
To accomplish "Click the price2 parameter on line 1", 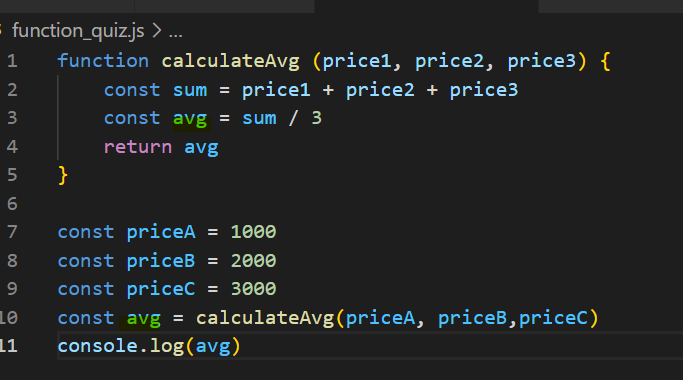I will pos(450,61).
